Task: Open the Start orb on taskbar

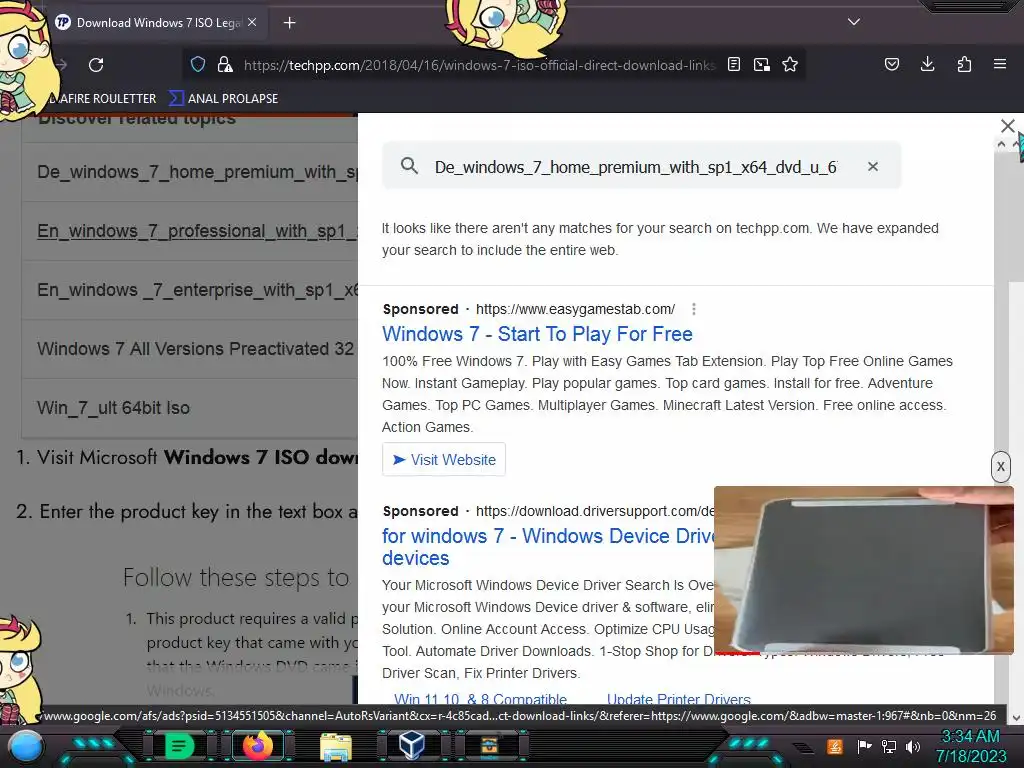Action: tap(26, 746)
